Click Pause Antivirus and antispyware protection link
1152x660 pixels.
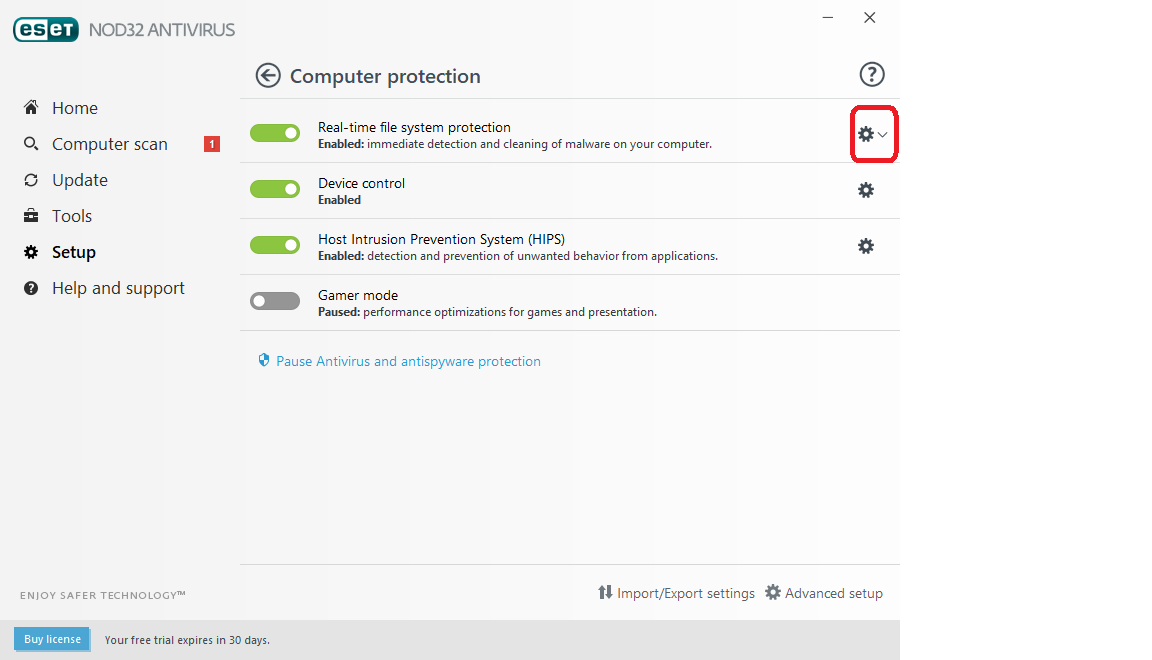coord(408,361)
